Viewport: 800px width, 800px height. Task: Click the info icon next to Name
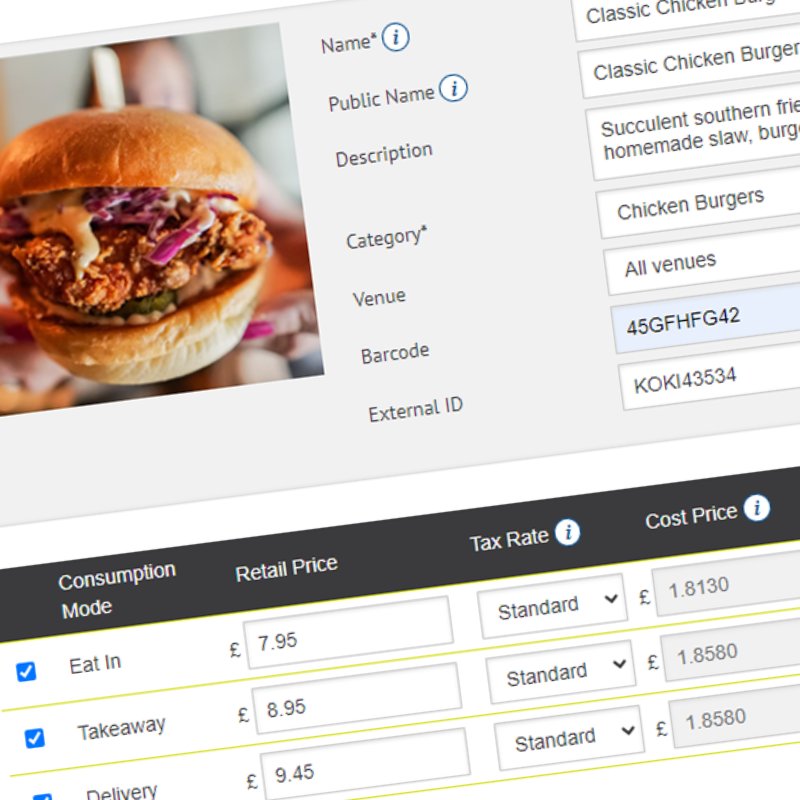(396, 39)
